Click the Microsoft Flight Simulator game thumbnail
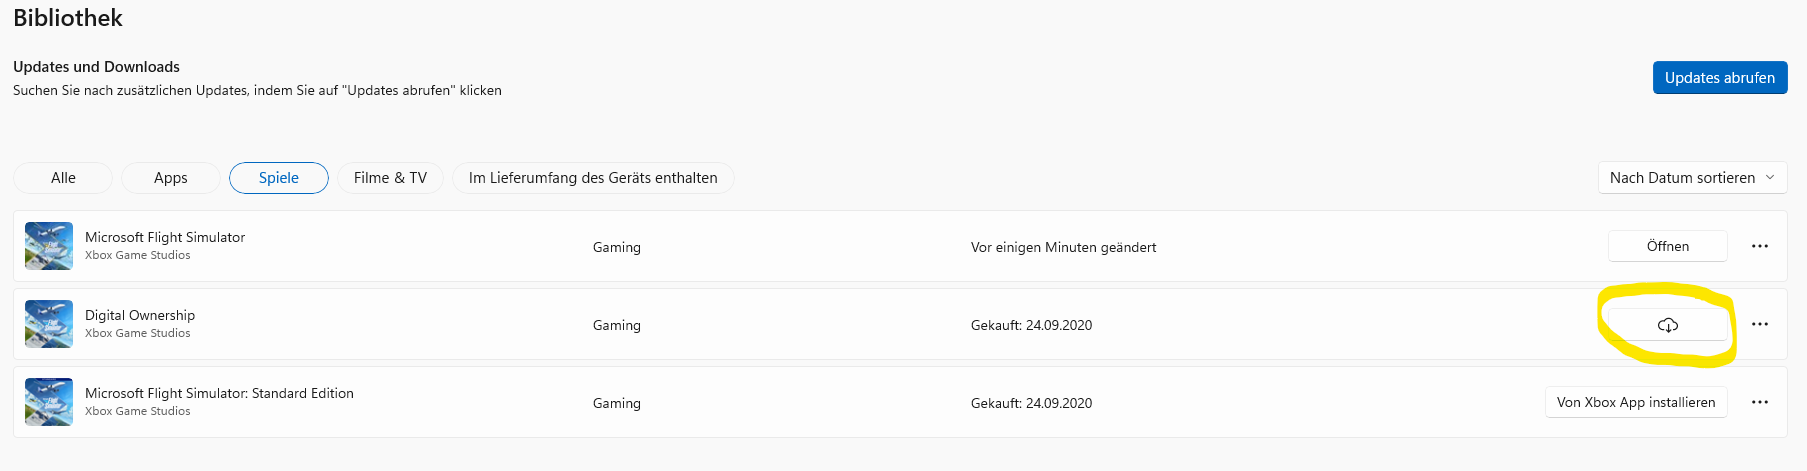The image size is (1807, 471). click(x=49, y=246)
